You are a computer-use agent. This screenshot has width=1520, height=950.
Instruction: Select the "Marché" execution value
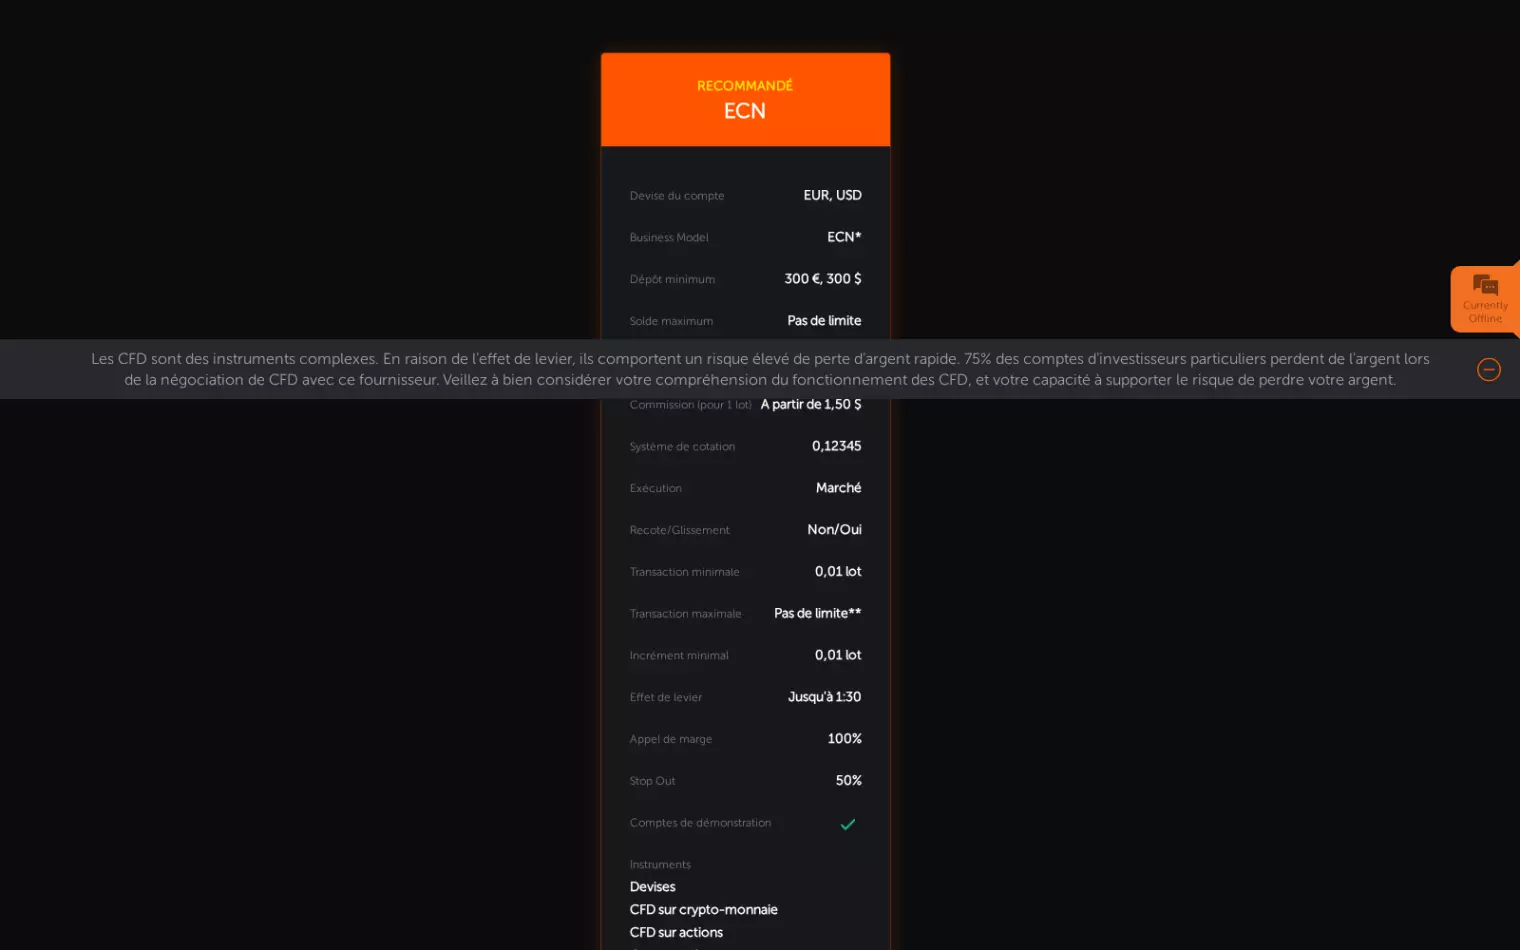pyautogui.click(x=838, y=488)
